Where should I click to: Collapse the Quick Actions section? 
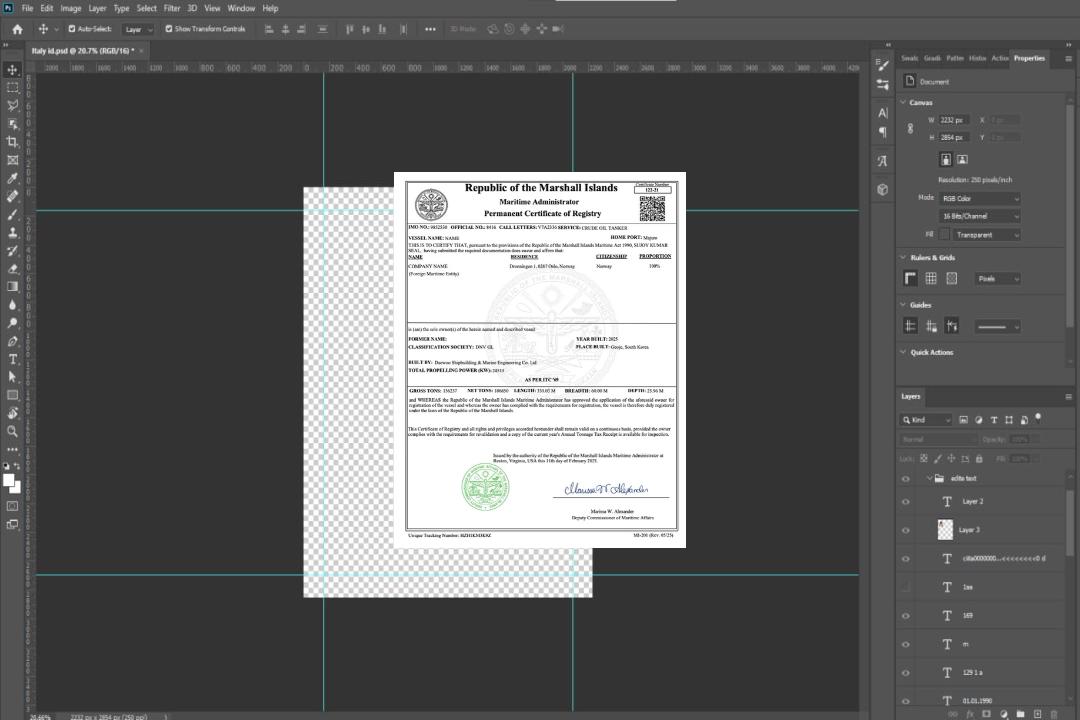903,352
